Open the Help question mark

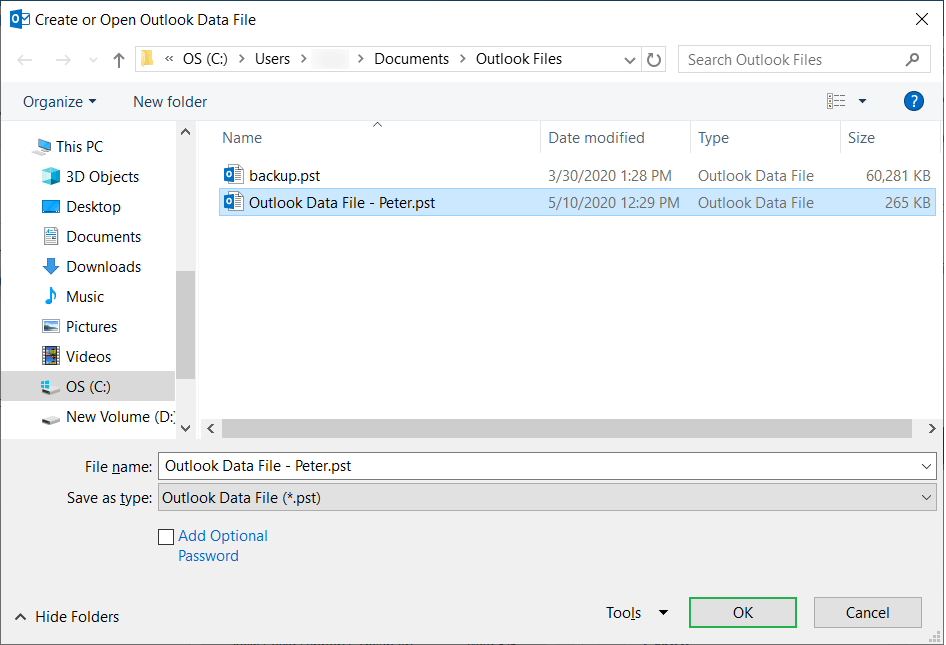(913, 101)
